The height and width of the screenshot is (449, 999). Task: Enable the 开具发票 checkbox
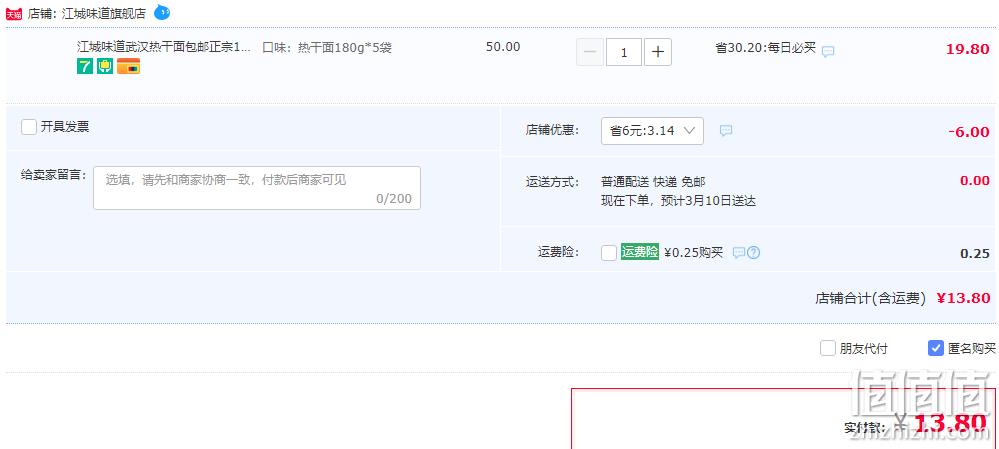(x=29, y=127)
